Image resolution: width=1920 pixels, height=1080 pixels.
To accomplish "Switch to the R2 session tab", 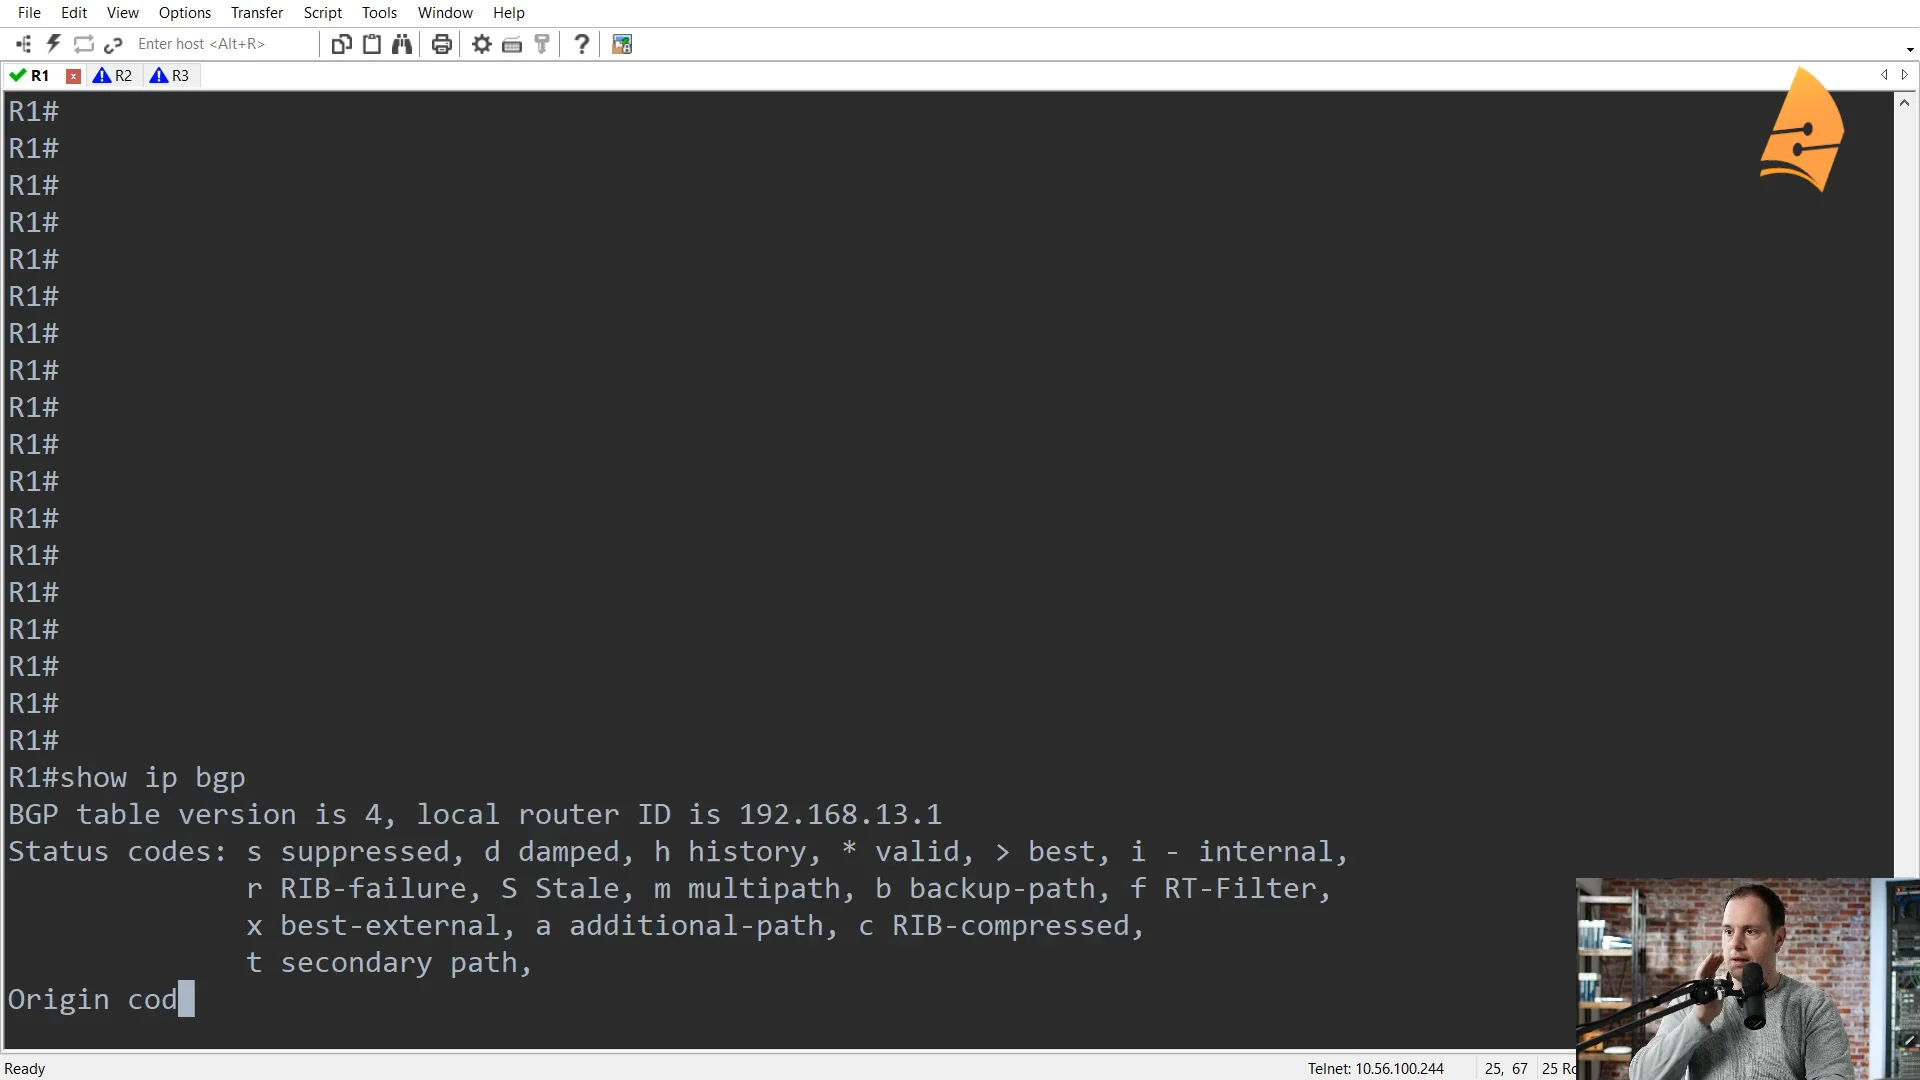I will coord(113,76).
